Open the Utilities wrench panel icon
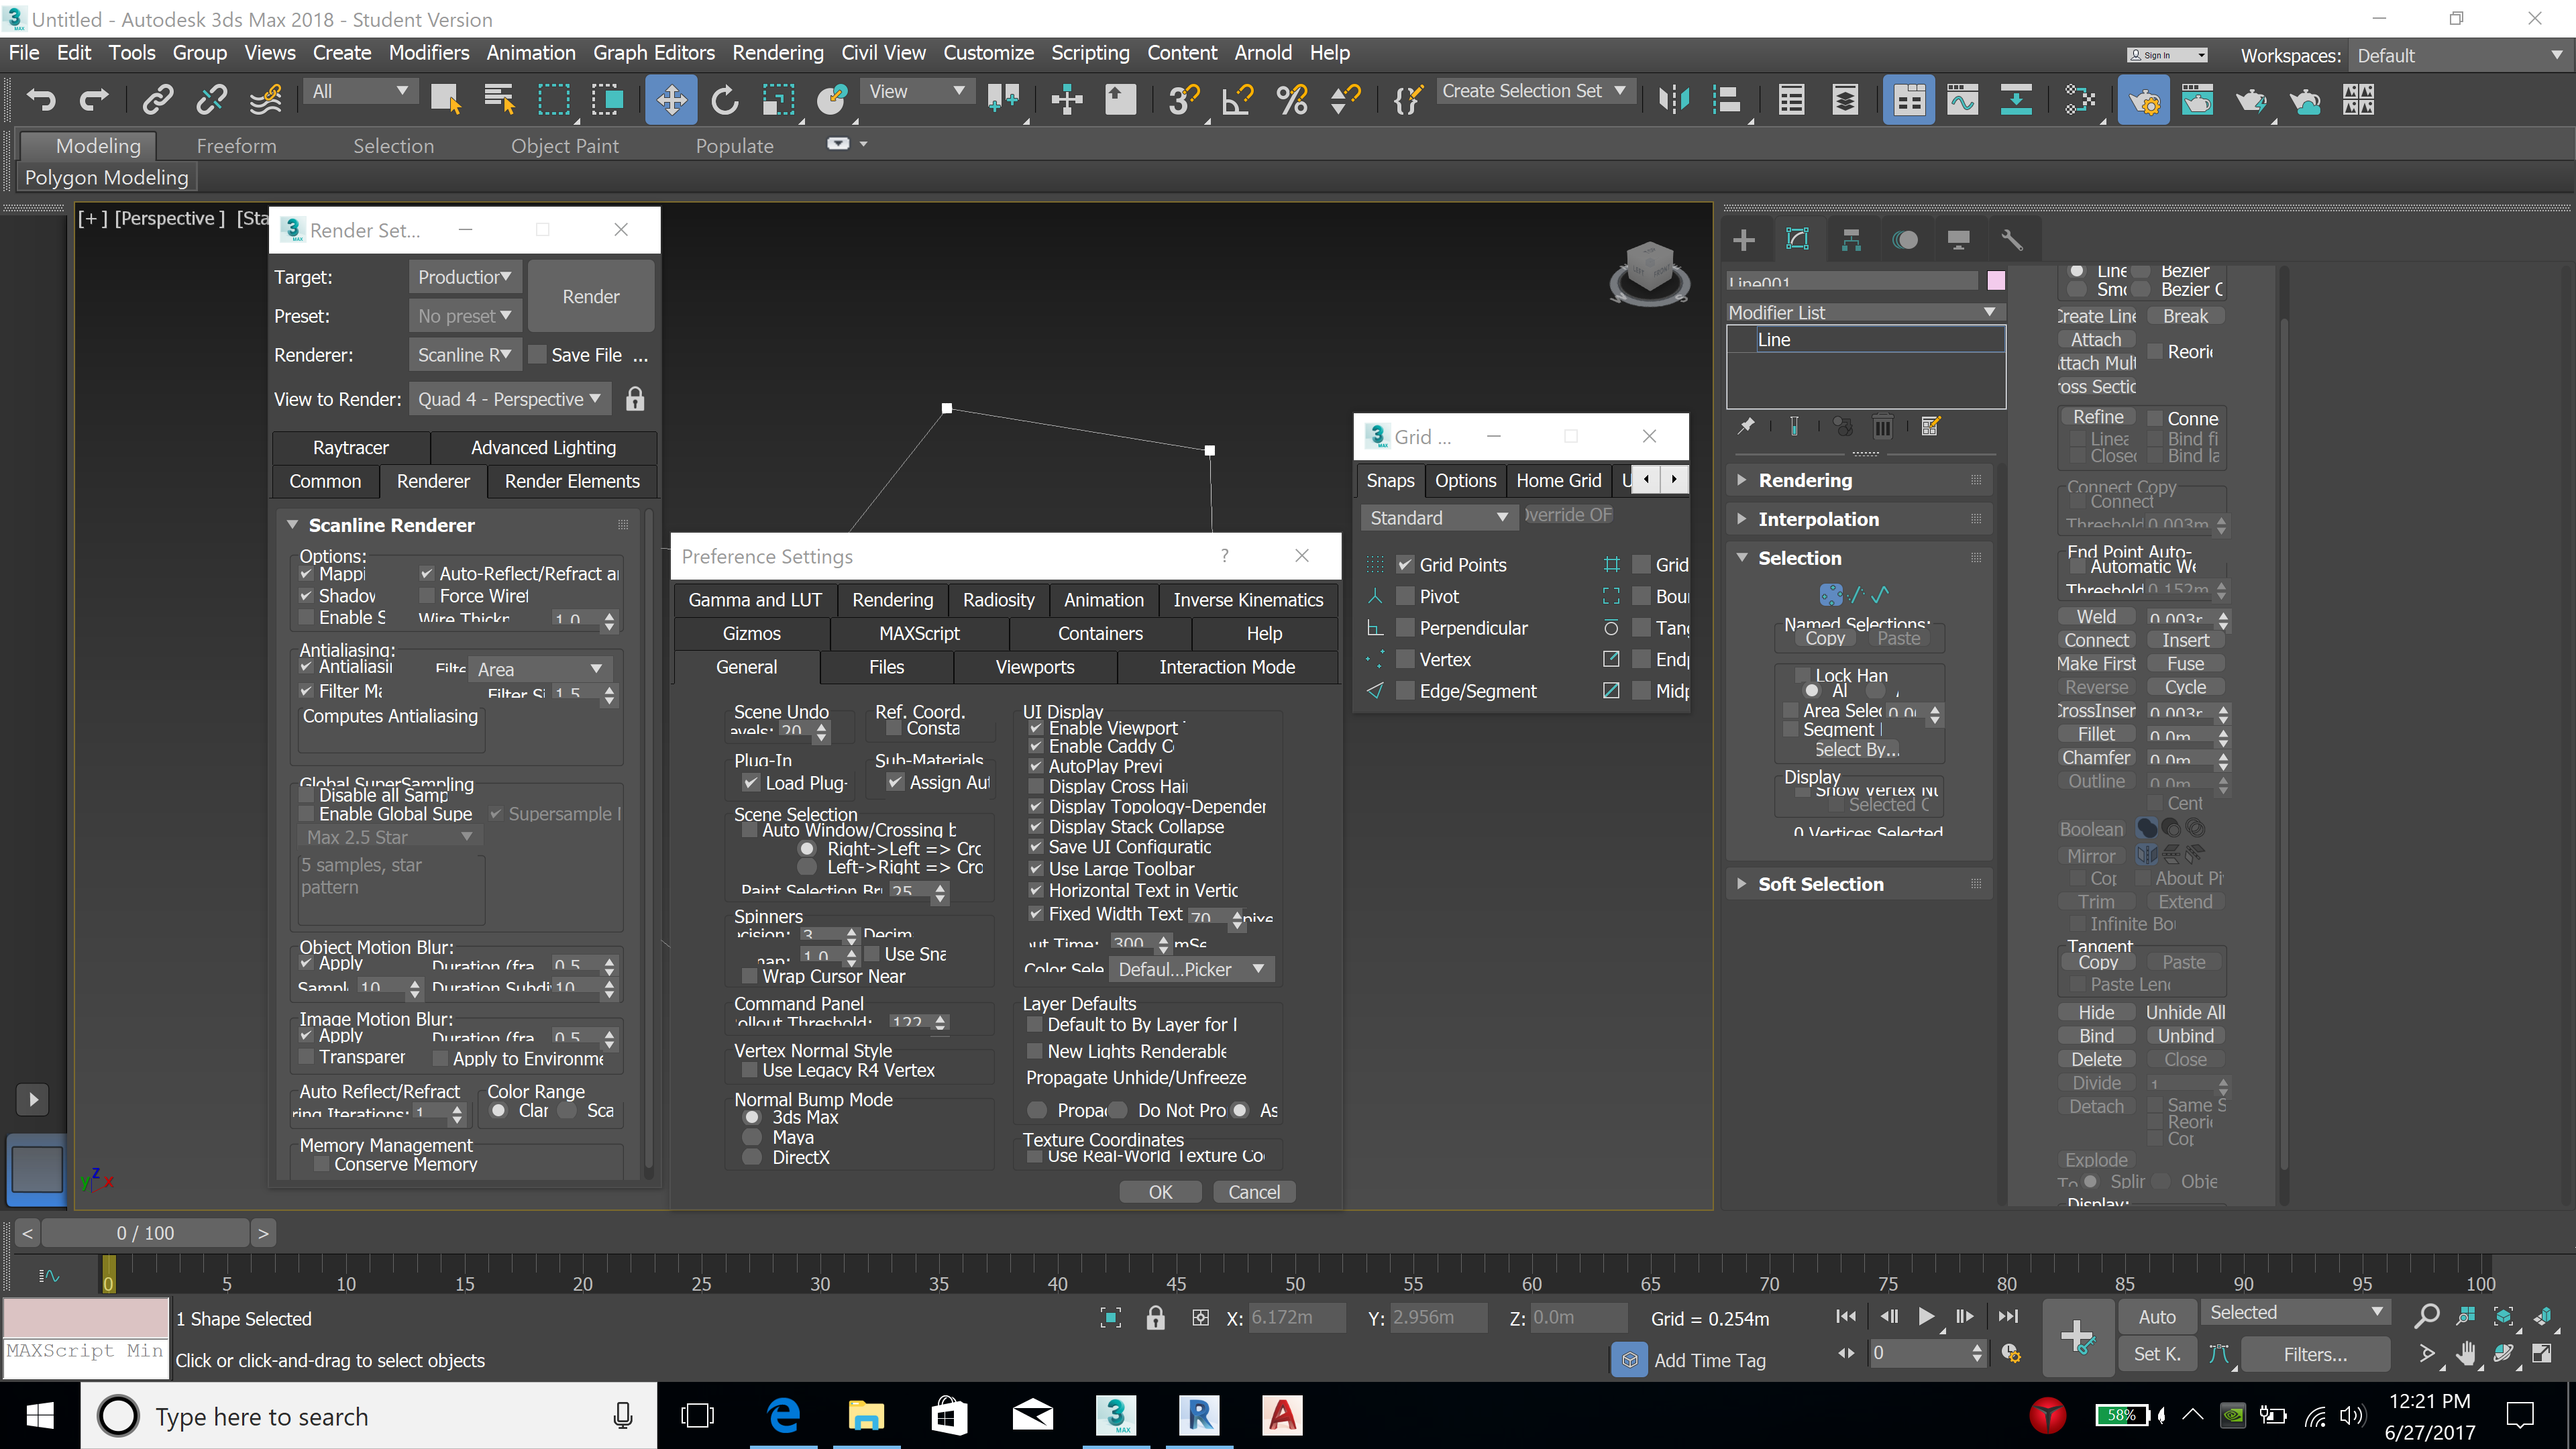 (x=2011, y=240)
